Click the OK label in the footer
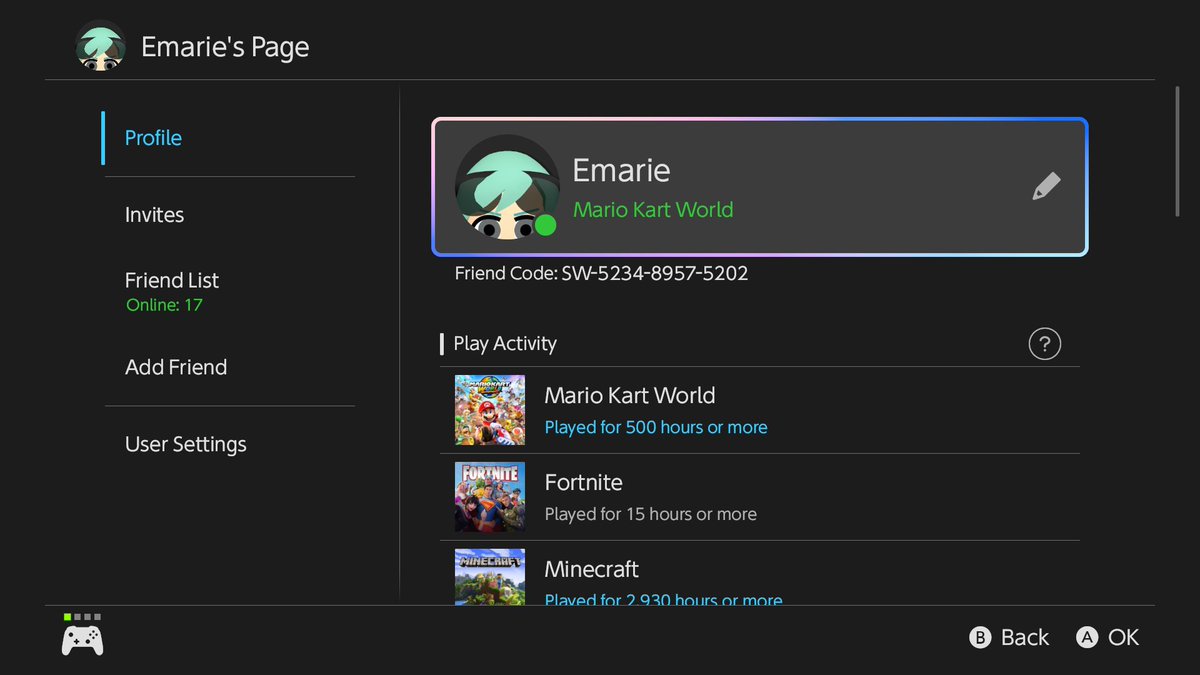Viewport: 1200px width, 675px height. [x=1123, y=637]
